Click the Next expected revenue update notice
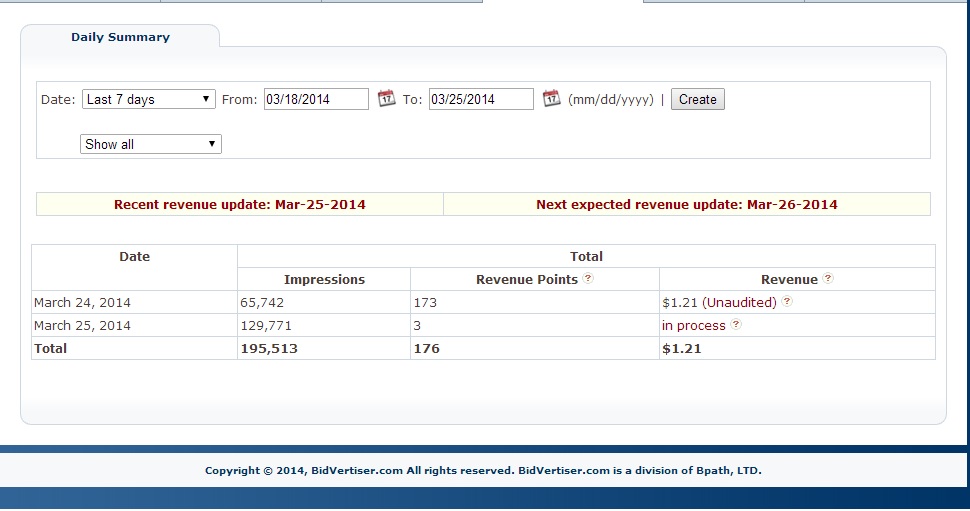Viewport: 970px width, 511px height. pos(687,204)
